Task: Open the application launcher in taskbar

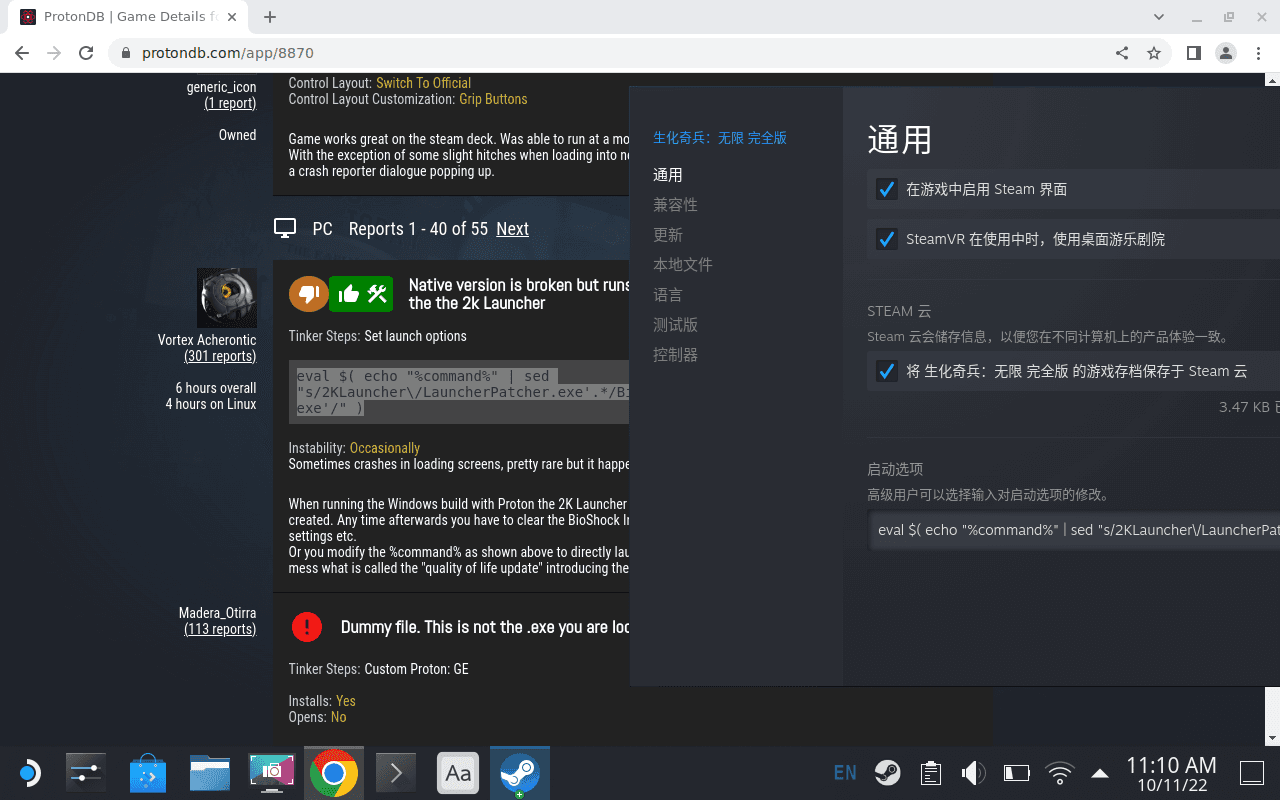Action: pyautogui.click(x=28, y=772)
